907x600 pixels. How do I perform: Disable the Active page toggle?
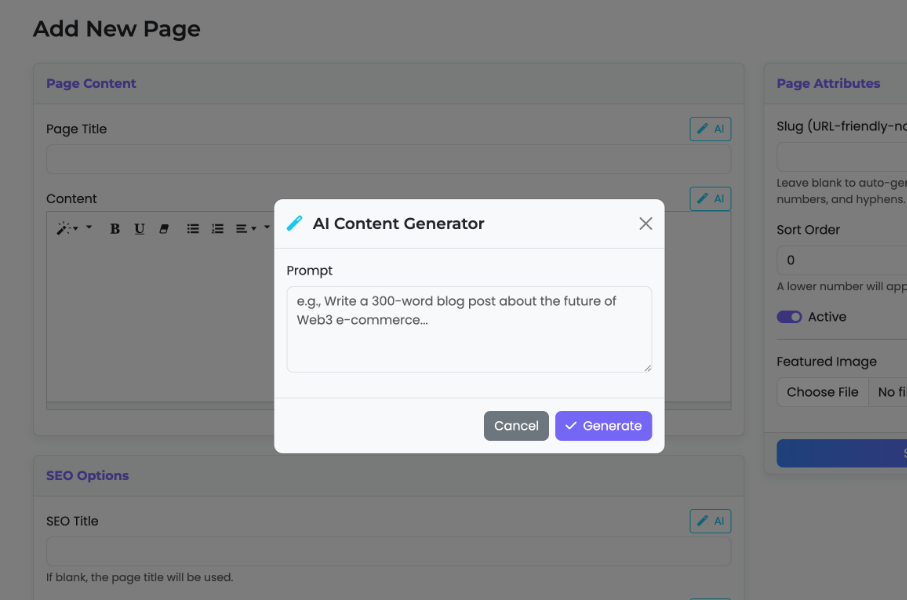(x=787, y=316)
